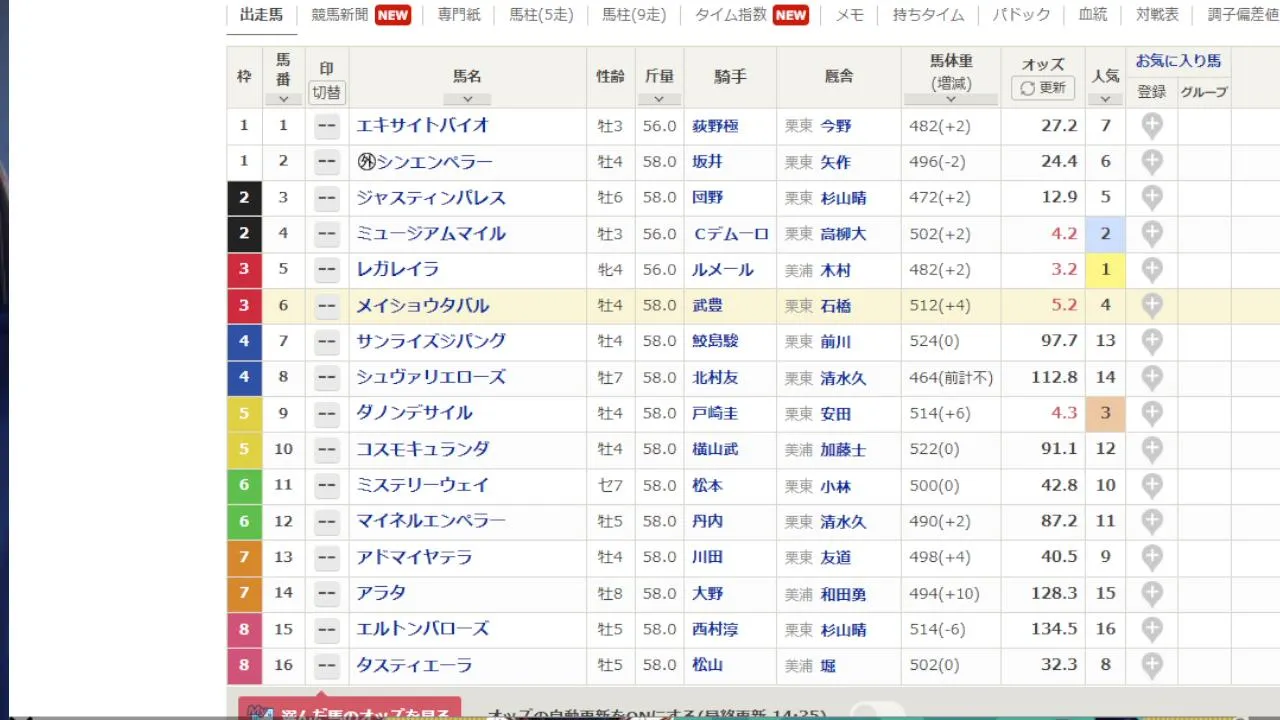Viewport: 1280px width, 720px height.
Task: Open jockey page for ルメール
Action: (x=723, y=270)
